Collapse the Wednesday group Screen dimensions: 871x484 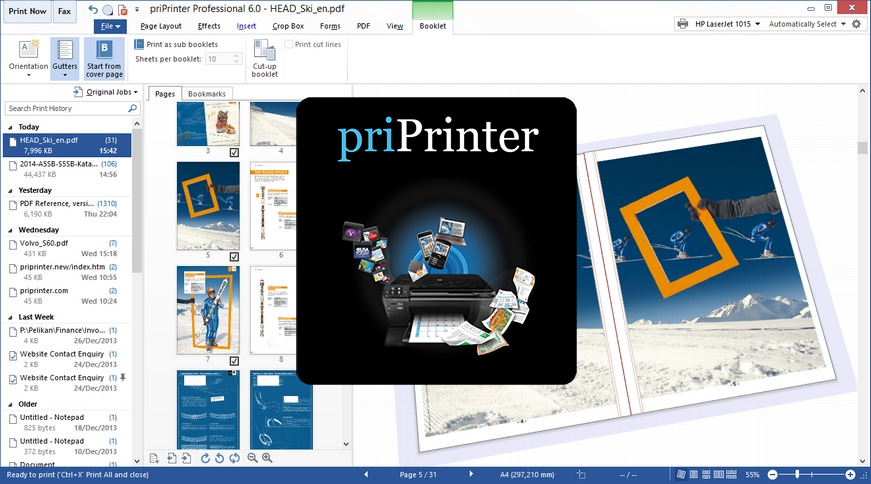click(11, 230)
